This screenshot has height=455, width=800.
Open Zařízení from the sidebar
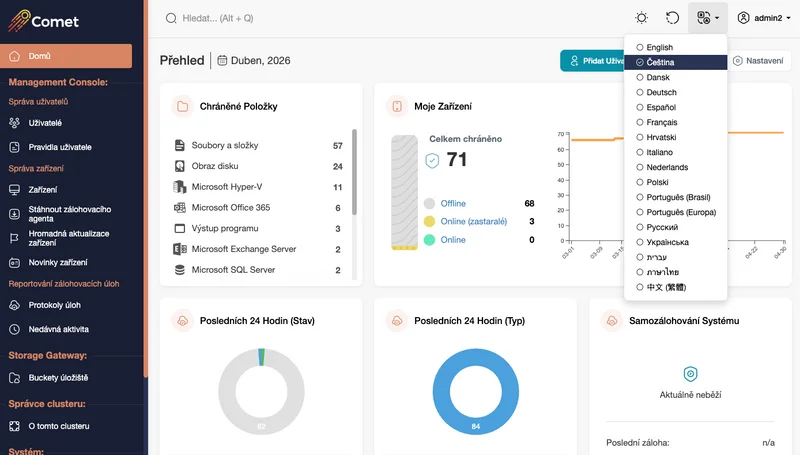point(42,189)
